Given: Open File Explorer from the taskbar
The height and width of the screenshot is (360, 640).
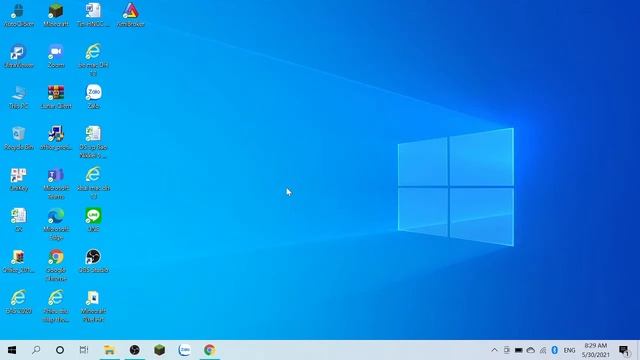Looking at the screenshot, I should coord(109,350).
